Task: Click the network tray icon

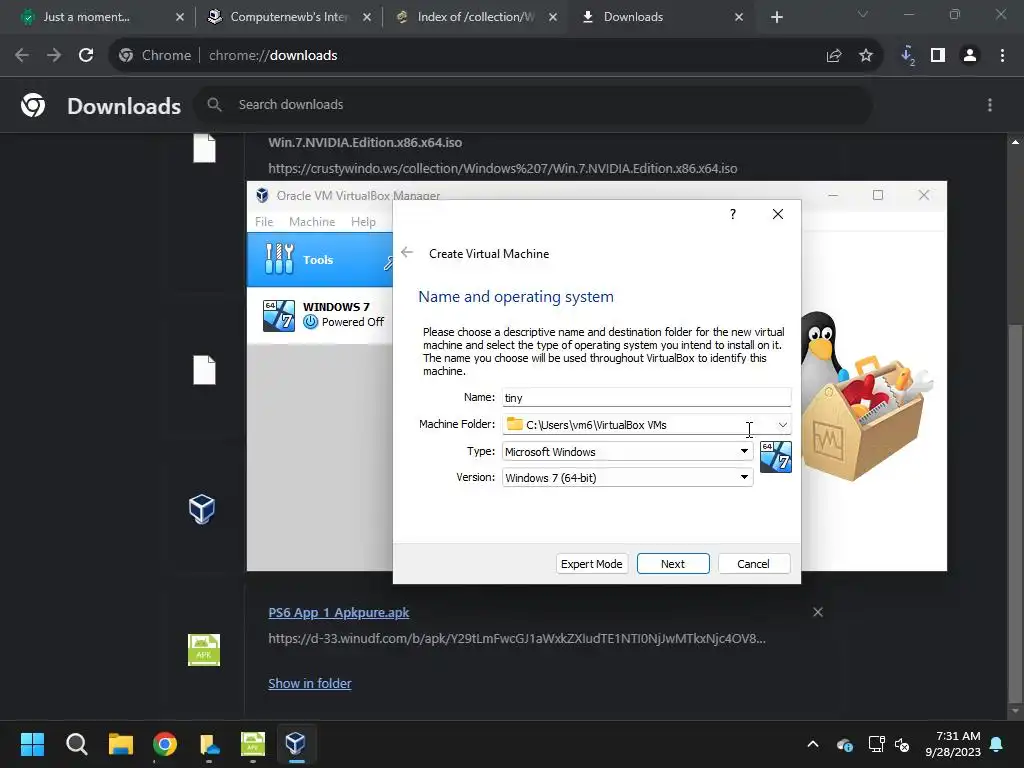Action: pos(876,744)
